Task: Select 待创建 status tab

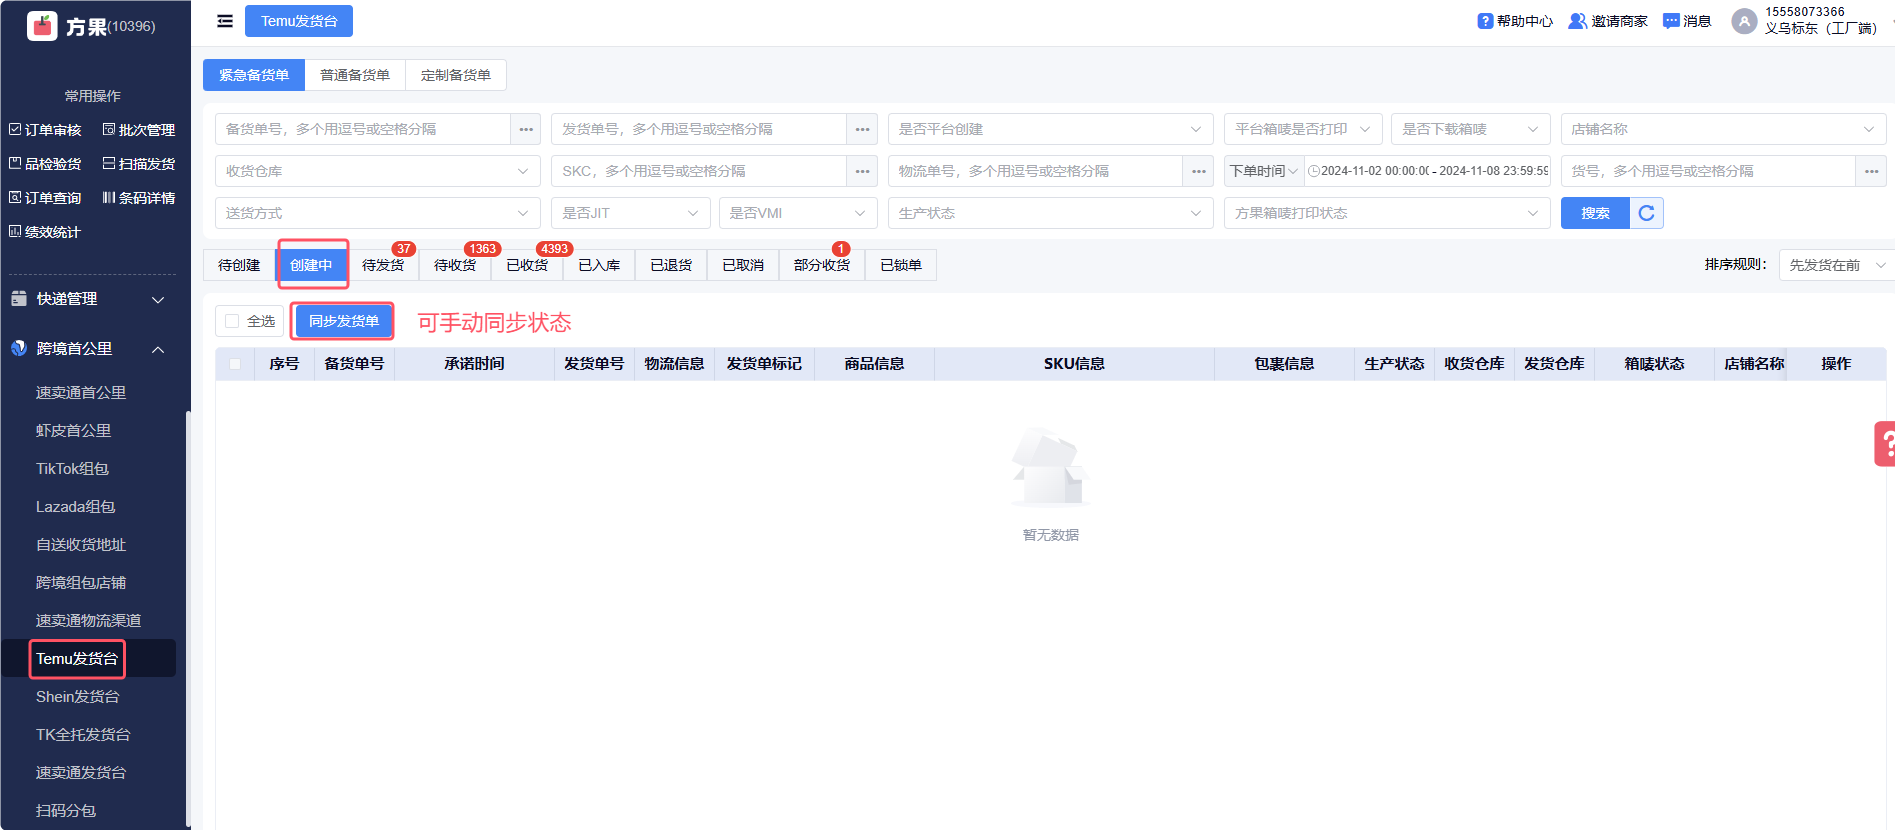Action: coord(239,265)
